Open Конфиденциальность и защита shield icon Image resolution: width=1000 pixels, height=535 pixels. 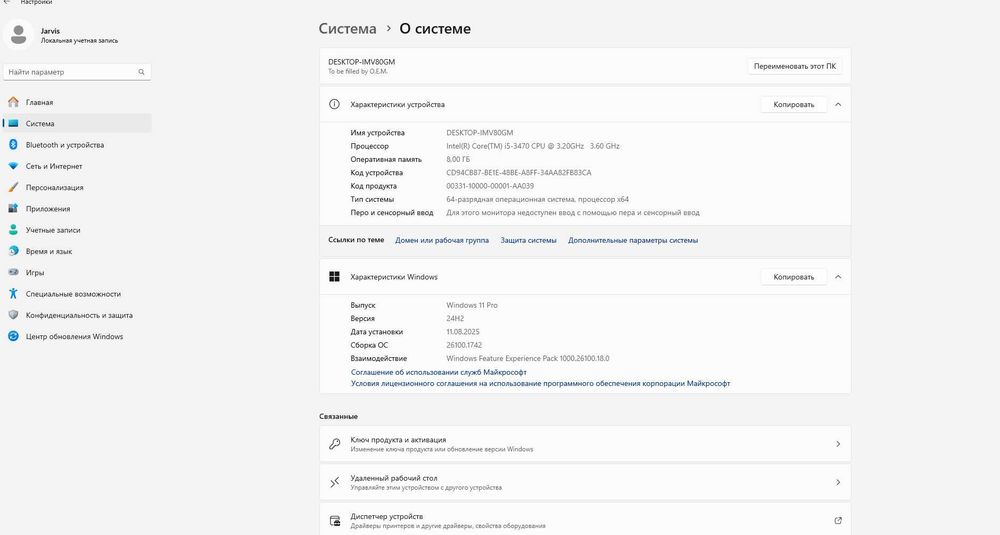pyautogui.click(x=13, y=315)
